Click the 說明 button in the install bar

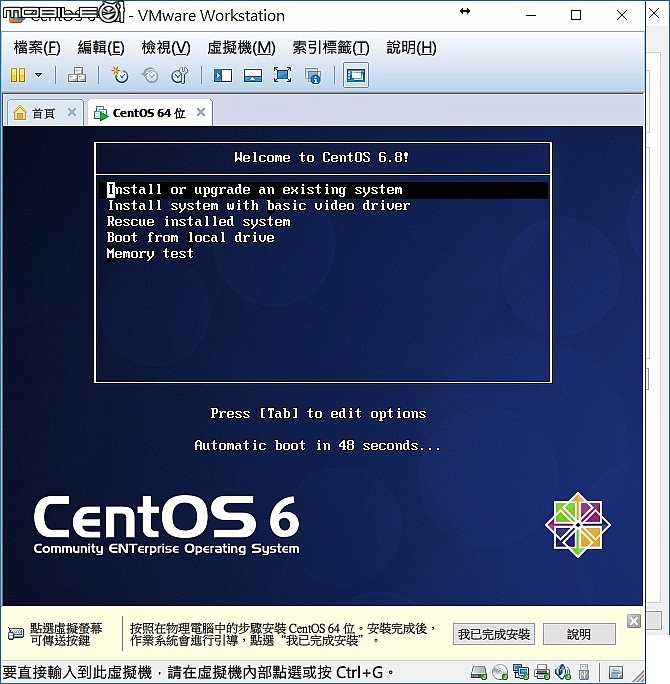point(579,634)
